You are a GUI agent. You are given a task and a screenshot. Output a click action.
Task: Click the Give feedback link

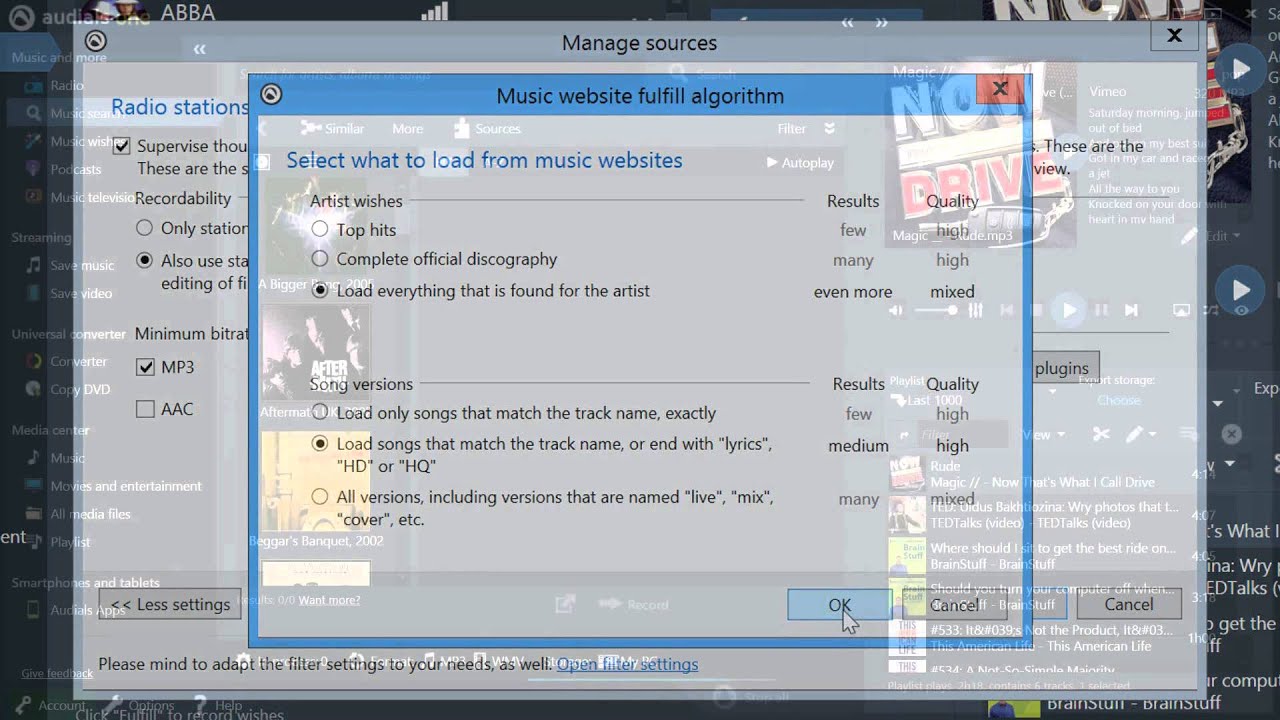(x=57, y=673)
